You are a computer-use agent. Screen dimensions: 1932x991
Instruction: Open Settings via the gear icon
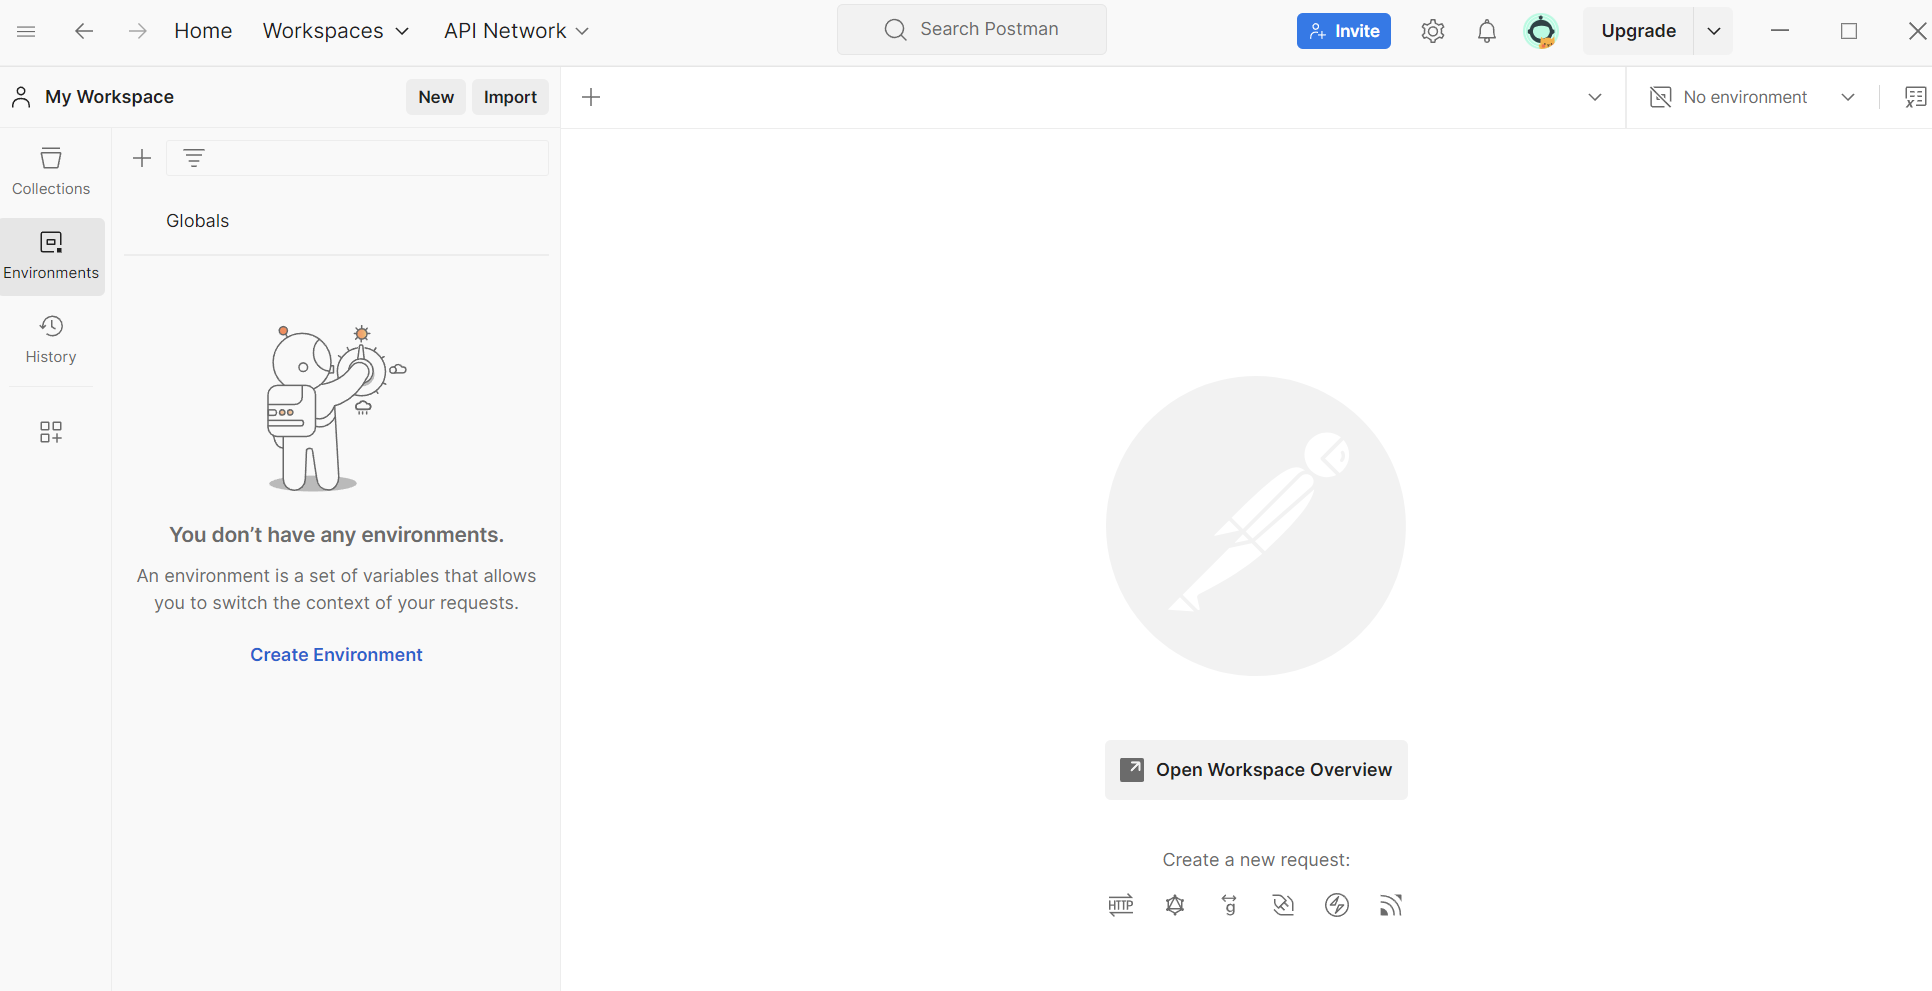tap(1433, 31)
